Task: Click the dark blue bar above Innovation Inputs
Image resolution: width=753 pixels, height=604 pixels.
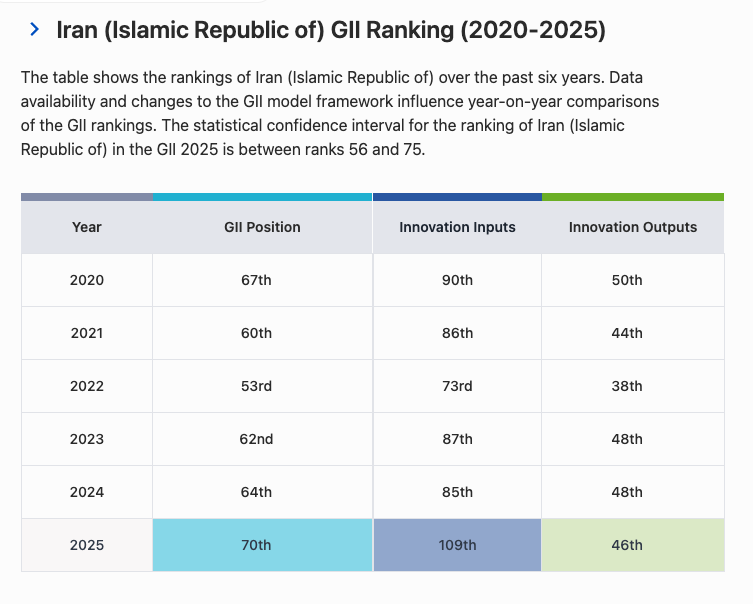Action: coord(457,197)
